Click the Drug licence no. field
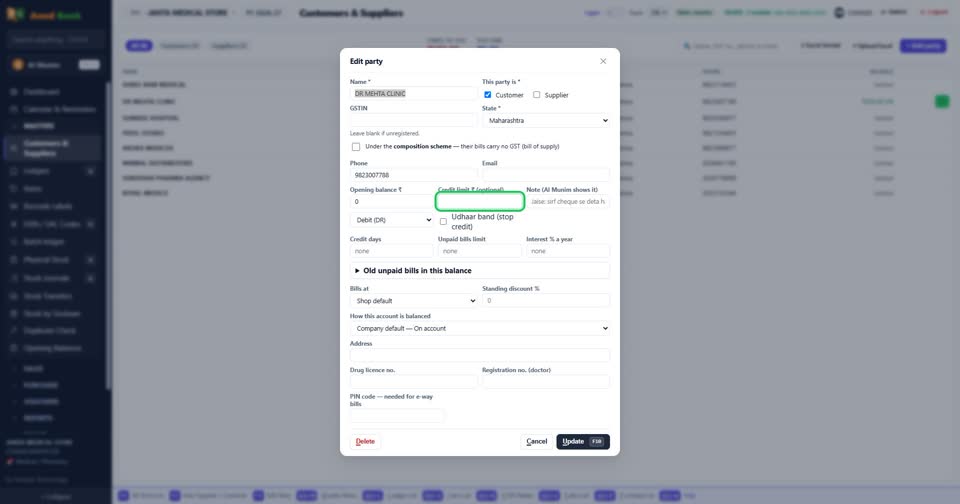 [413, 382]
